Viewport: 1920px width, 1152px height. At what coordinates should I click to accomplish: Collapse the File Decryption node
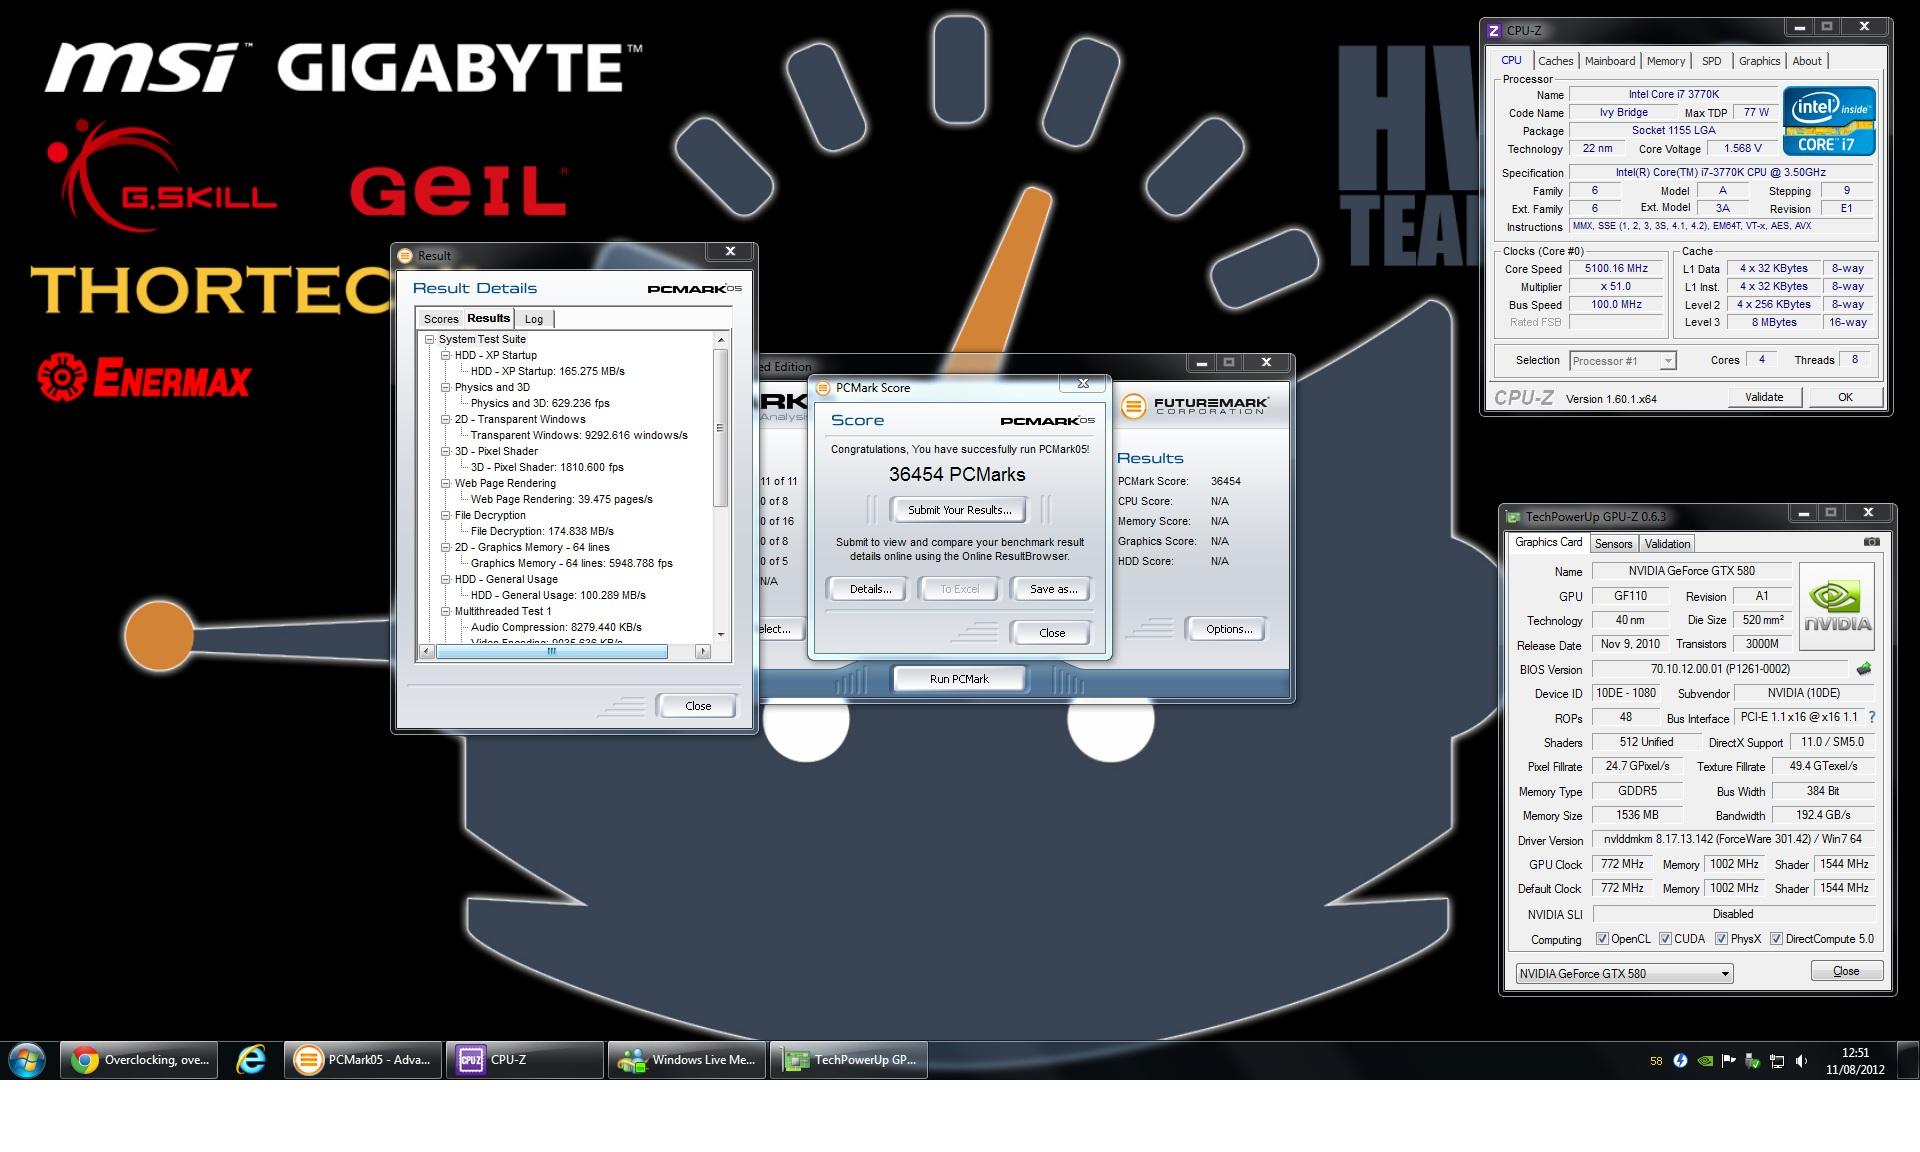coord(446,515)
